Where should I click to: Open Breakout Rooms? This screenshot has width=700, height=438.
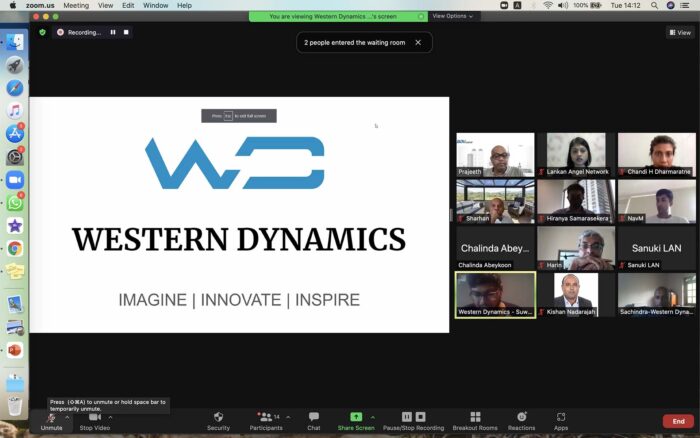pos(475,419)
